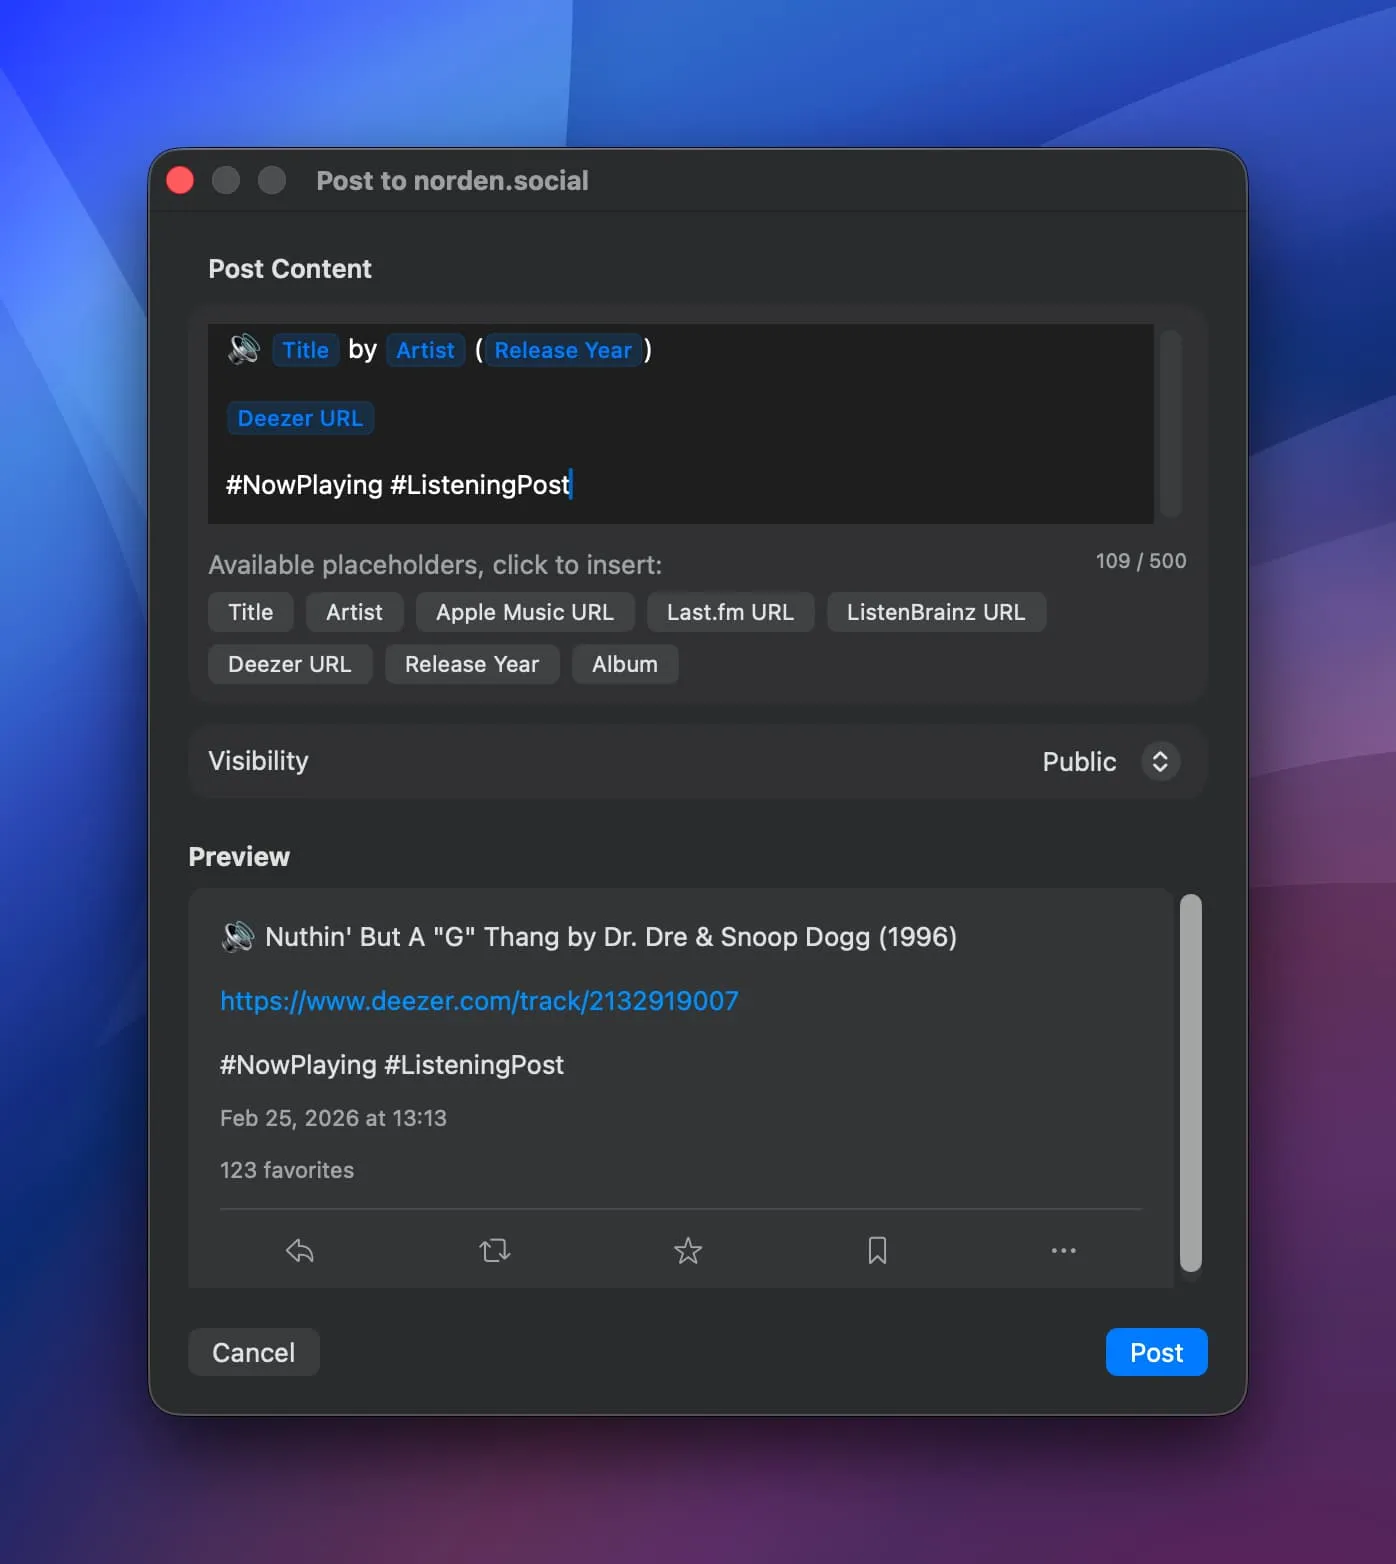Select the Deezer URL token in the editor
This screenshot has height=1564, width=1396.
[x=300, y=418]
